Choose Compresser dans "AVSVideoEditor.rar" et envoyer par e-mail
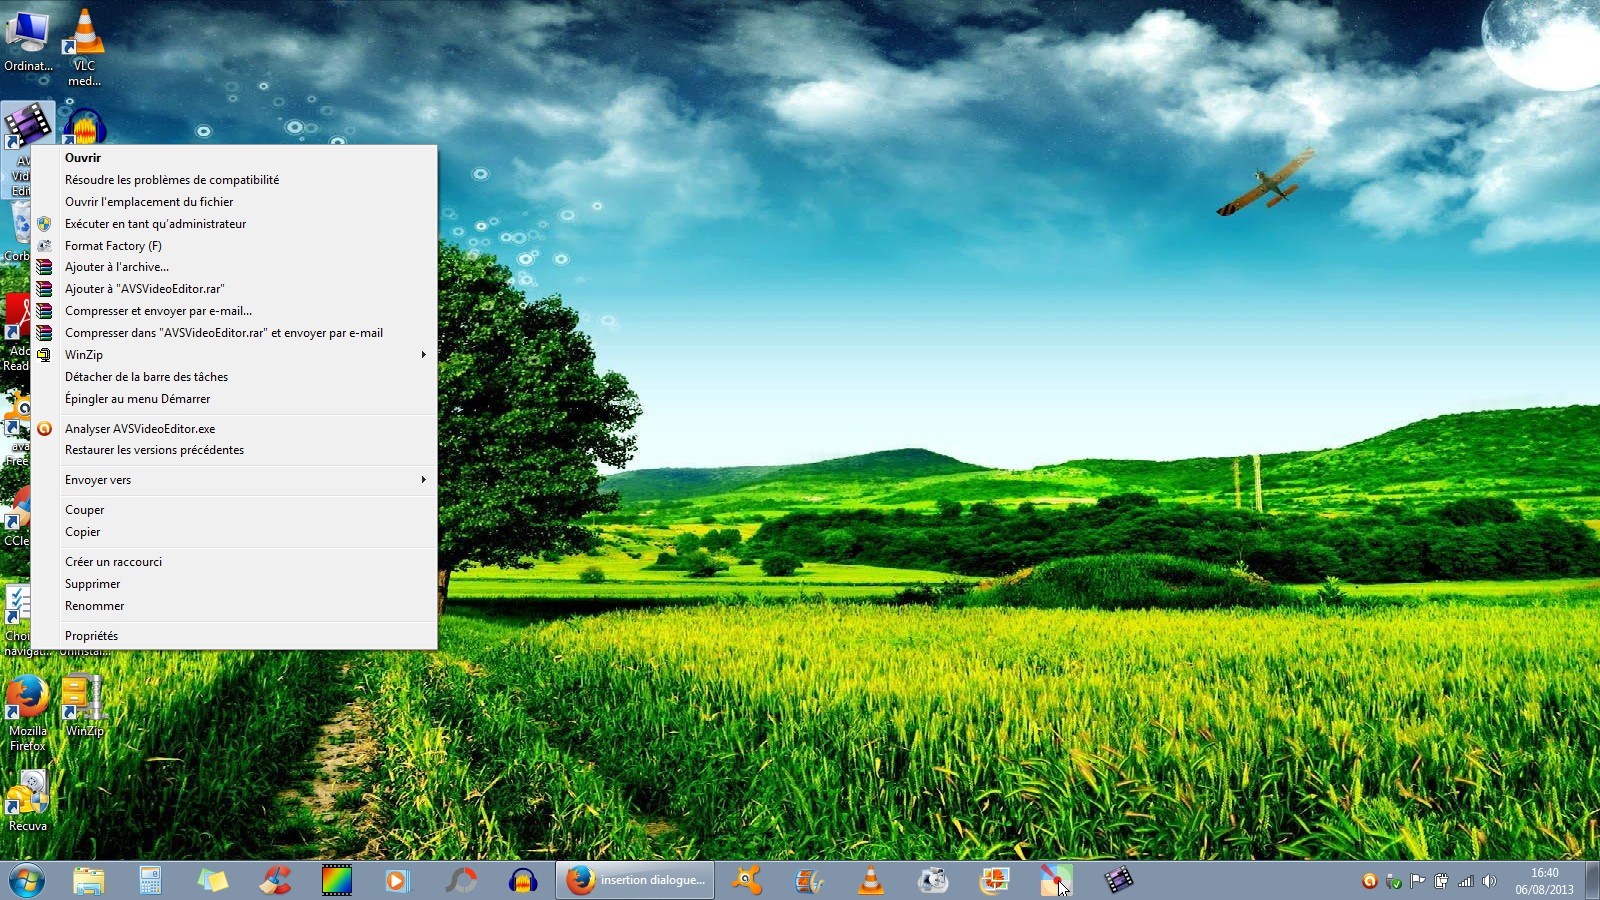The height and width of the screenshot is (900, 1600). (234, 333)
